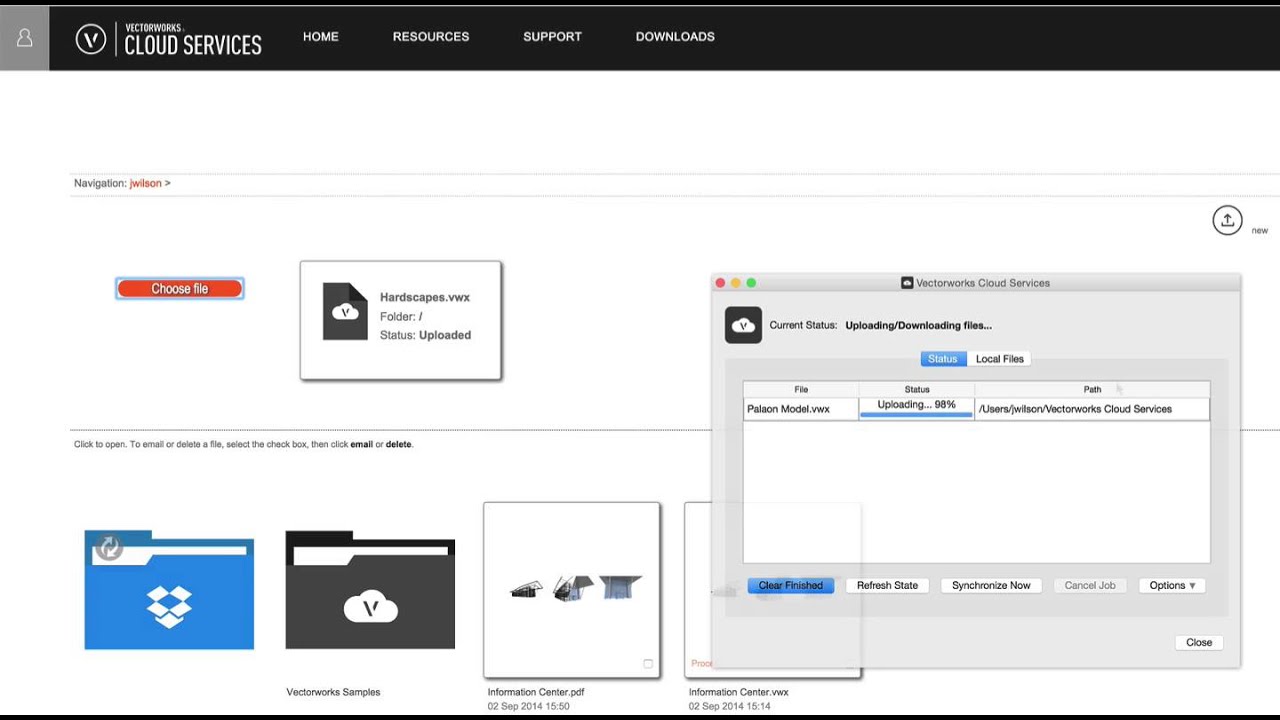Viewport: 1280px width, 720px height.
Task: Click the Cancel Job button
Action: coord(1090,586)
